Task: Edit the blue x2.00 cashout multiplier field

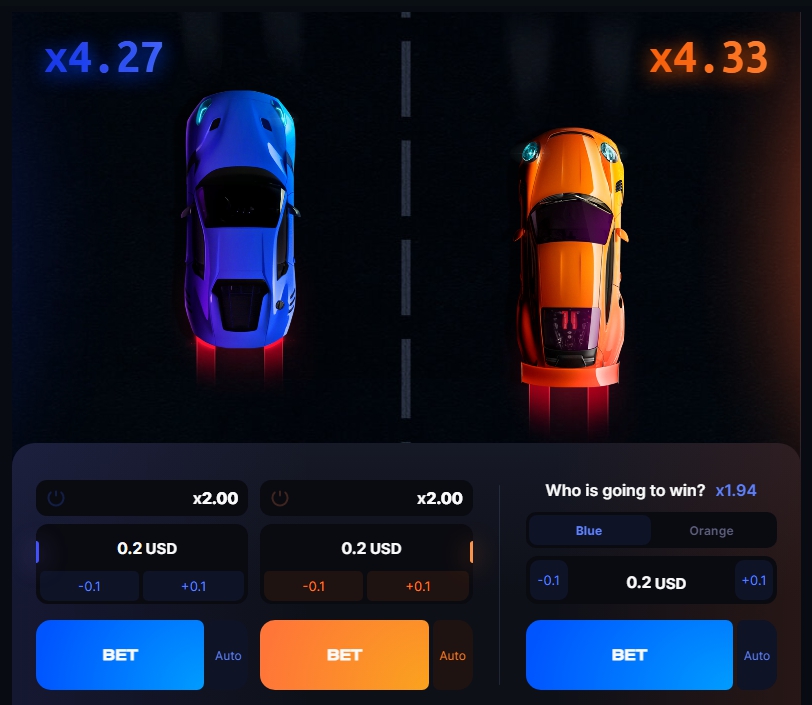Action: pyautogui.click(x=142, y=498)
